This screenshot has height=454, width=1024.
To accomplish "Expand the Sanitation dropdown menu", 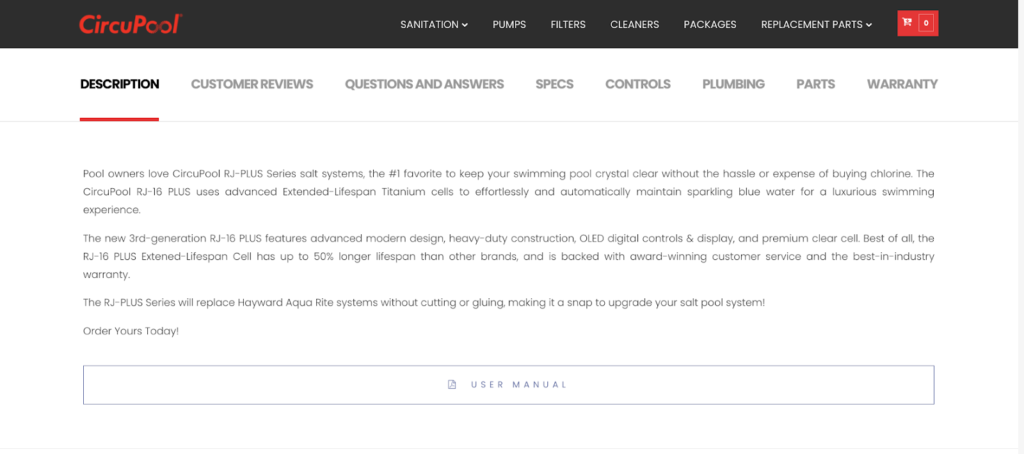I will pyautogui.click(x=434, y=25).
